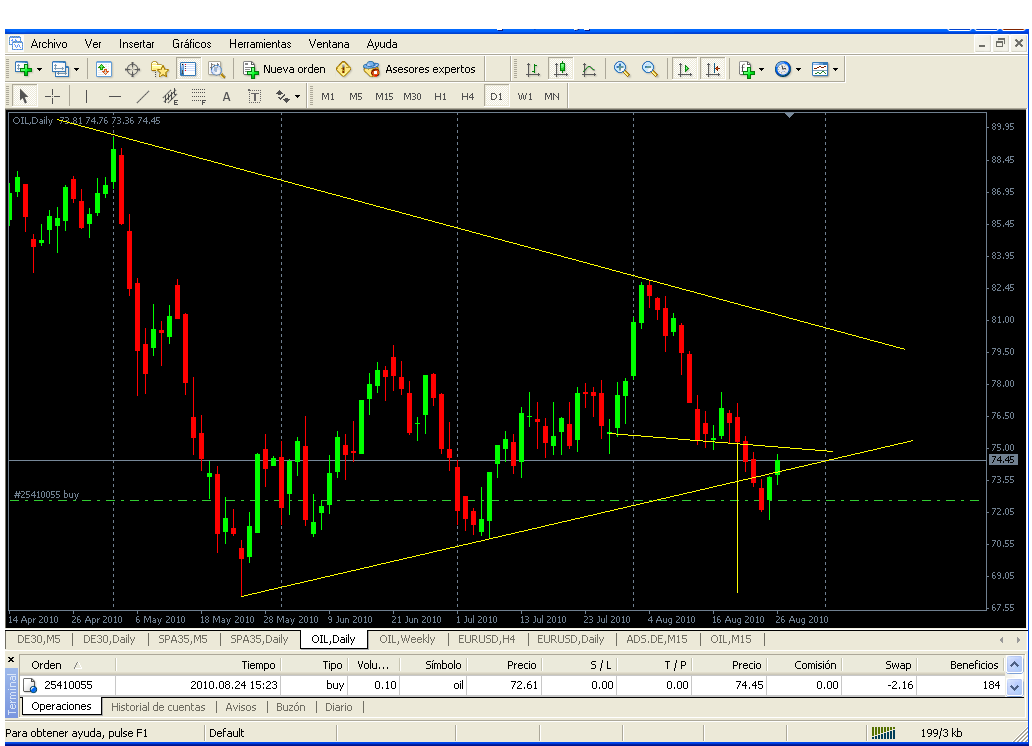Viewport: 1032px width, 746px height.
Task: Select the vertical line tool
Action: (x=86, y=97)
